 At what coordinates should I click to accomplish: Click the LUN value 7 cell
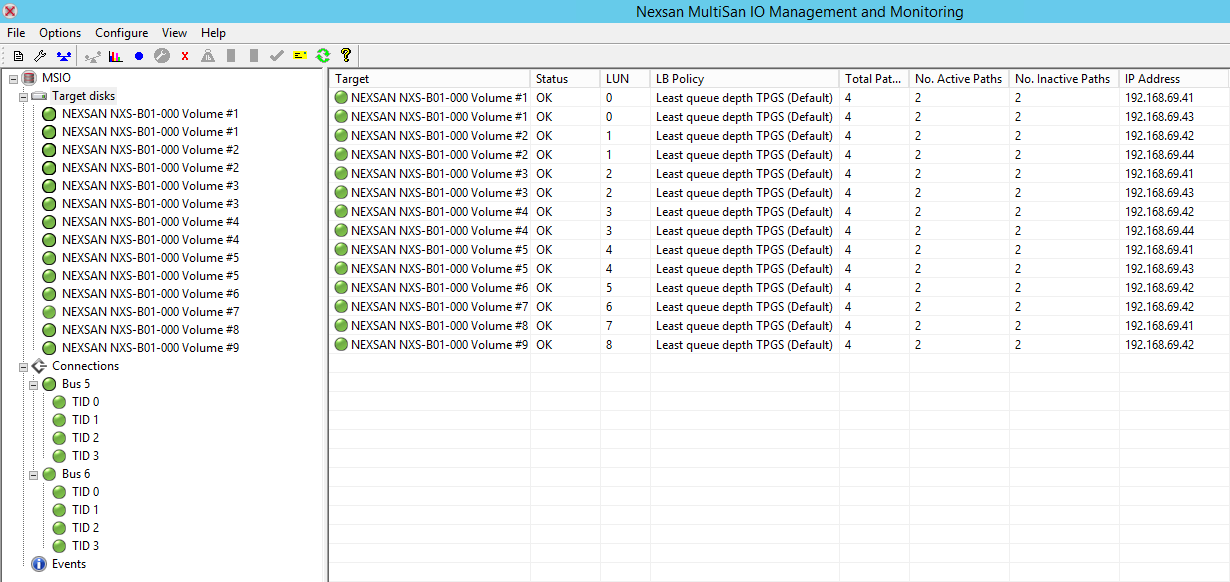[x=609, y=326]
